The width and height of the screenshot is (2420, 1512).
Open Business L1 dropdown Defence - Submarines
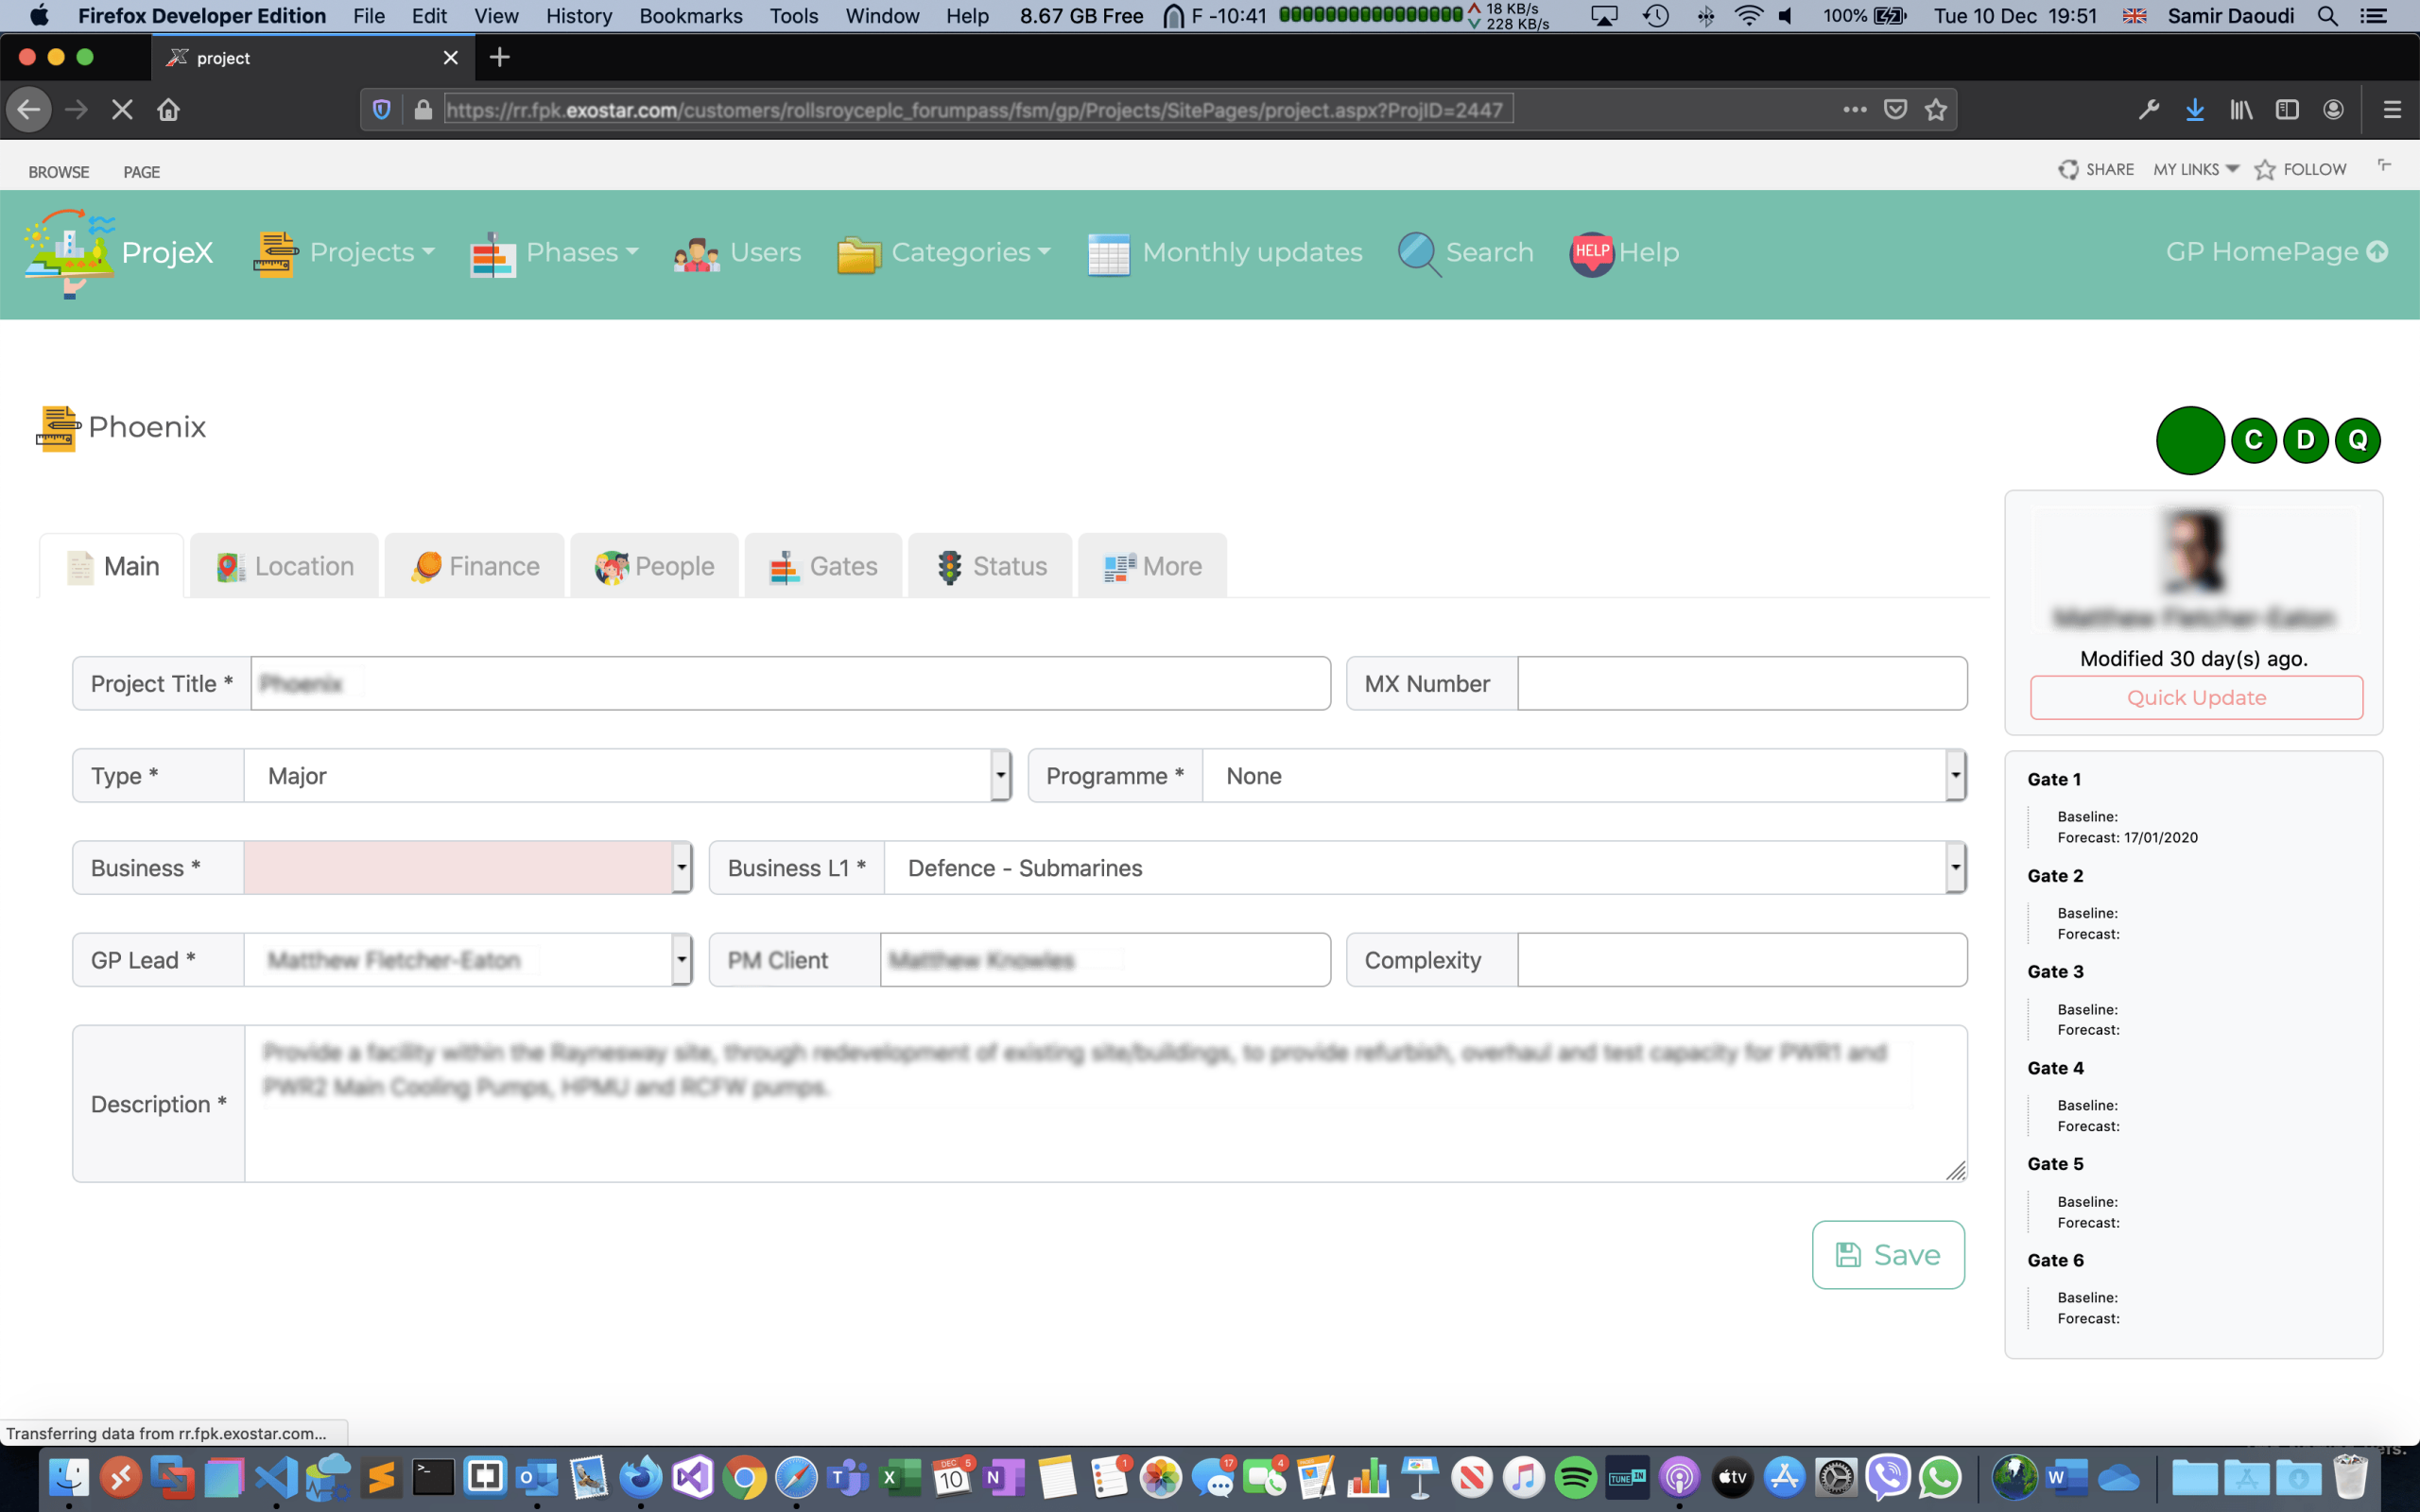coord(1425,868)
